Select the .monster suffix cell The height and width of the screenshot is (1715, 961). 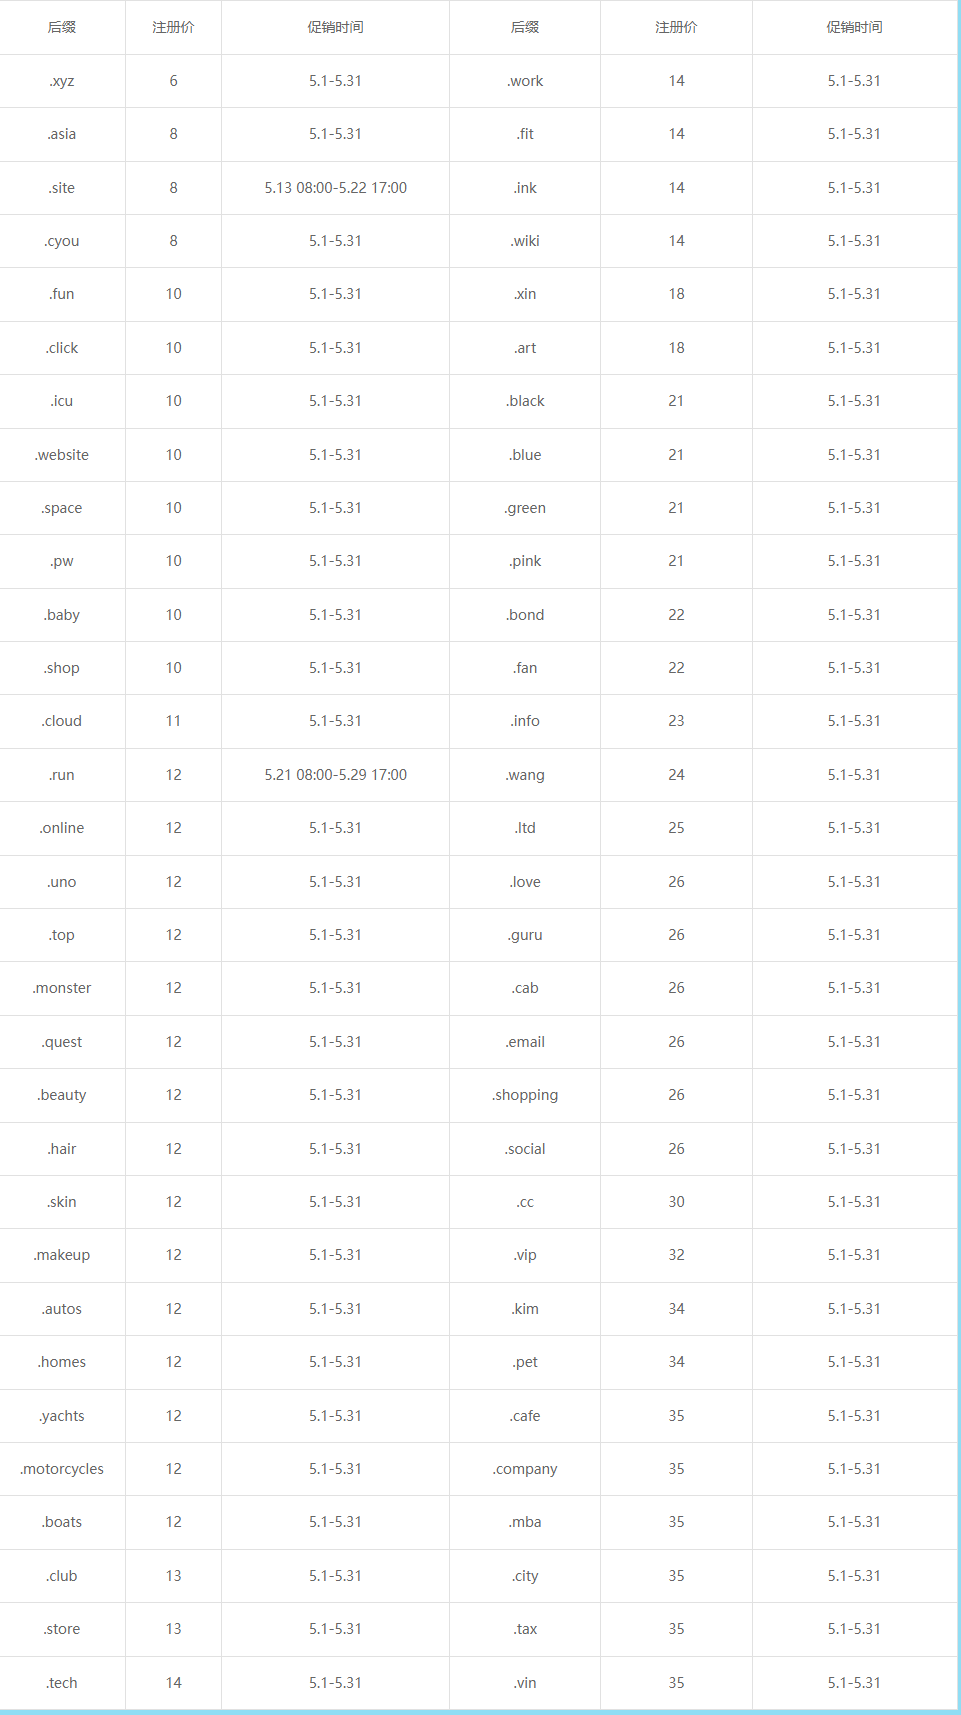(x=62, y=988)
